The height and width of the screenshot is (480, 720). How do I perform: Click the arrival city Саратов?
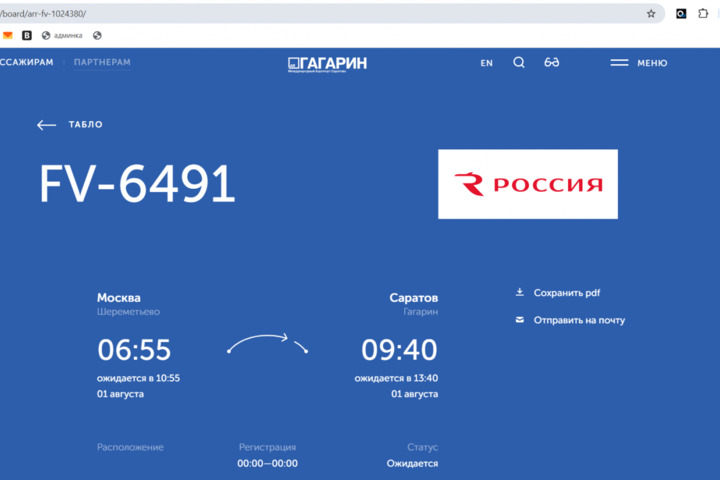click(414, 298)
